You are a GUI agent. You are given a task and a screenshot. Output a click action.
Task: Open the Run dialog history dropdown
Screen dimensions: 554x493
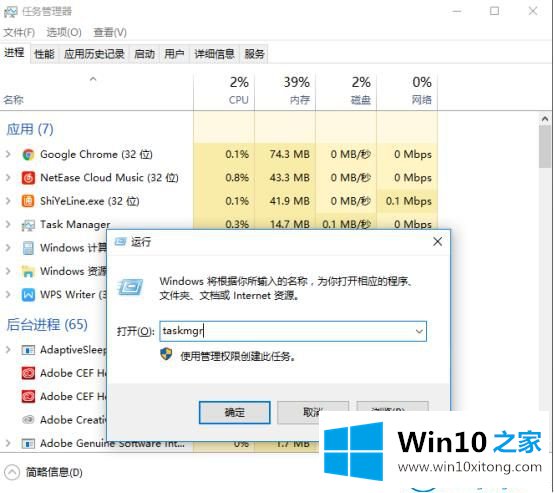point(419,331)
